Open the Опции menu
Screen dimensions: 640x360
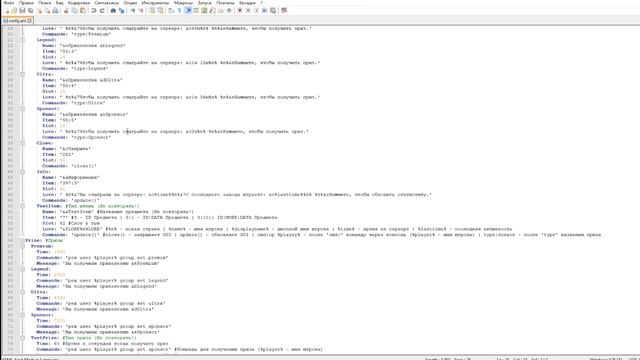[131, 3]
